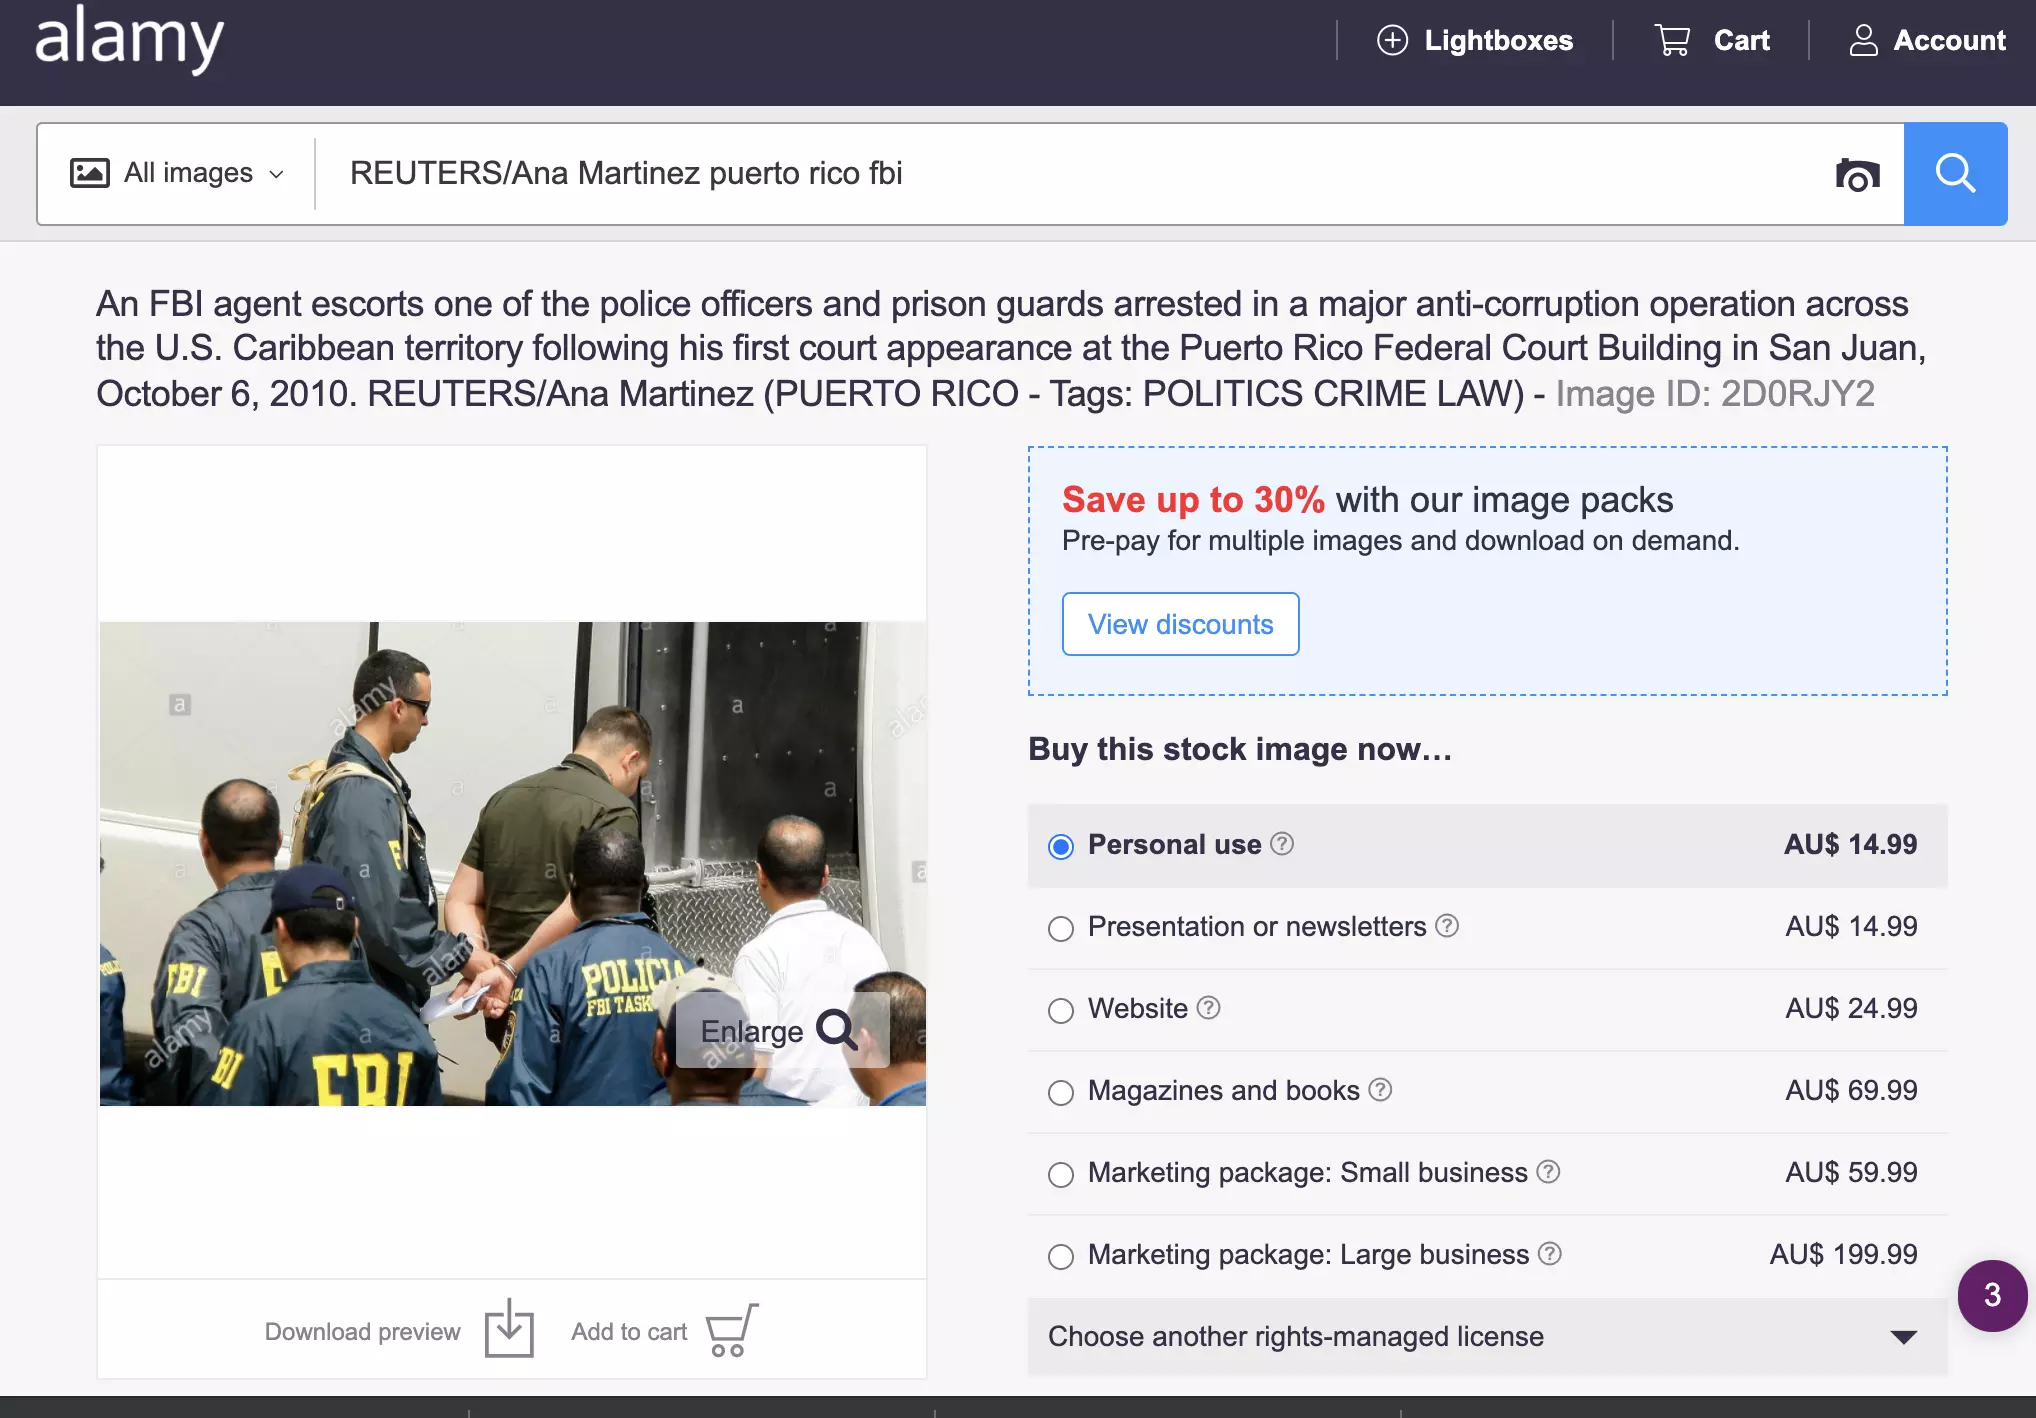Open the shopping Cart icon in header

[1672, 40]
